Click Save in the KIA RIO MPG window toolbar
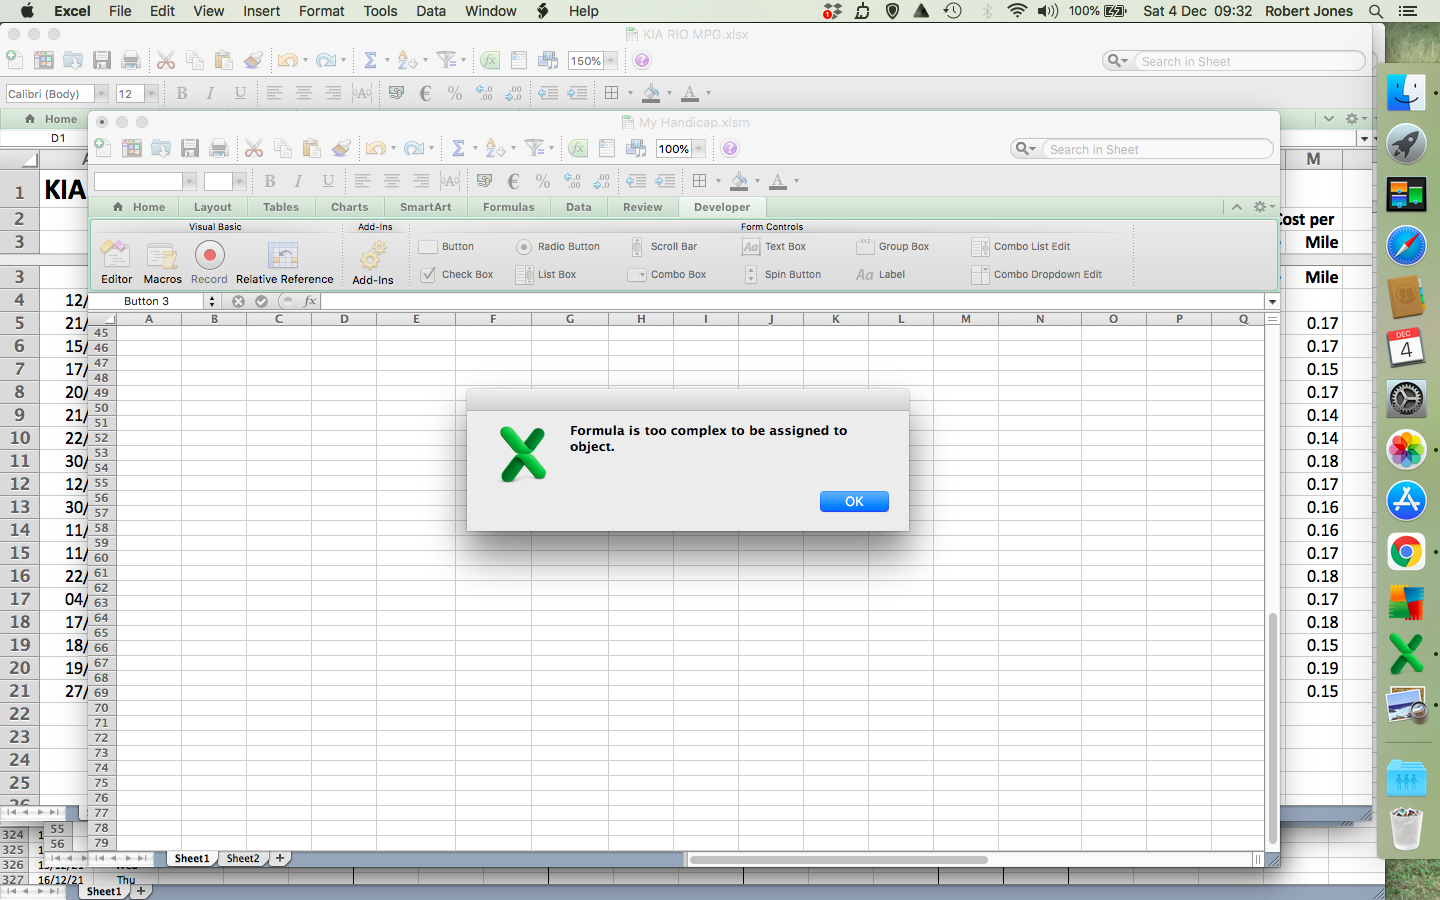This screenshot has width=1440, height=900. (102, 61)
